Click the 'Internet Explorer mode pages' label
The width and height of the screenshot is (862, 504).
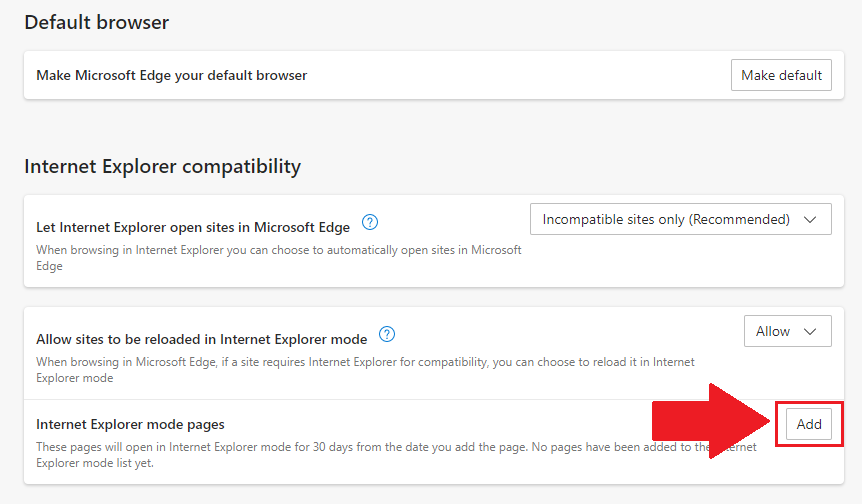[x=130, y=424]
